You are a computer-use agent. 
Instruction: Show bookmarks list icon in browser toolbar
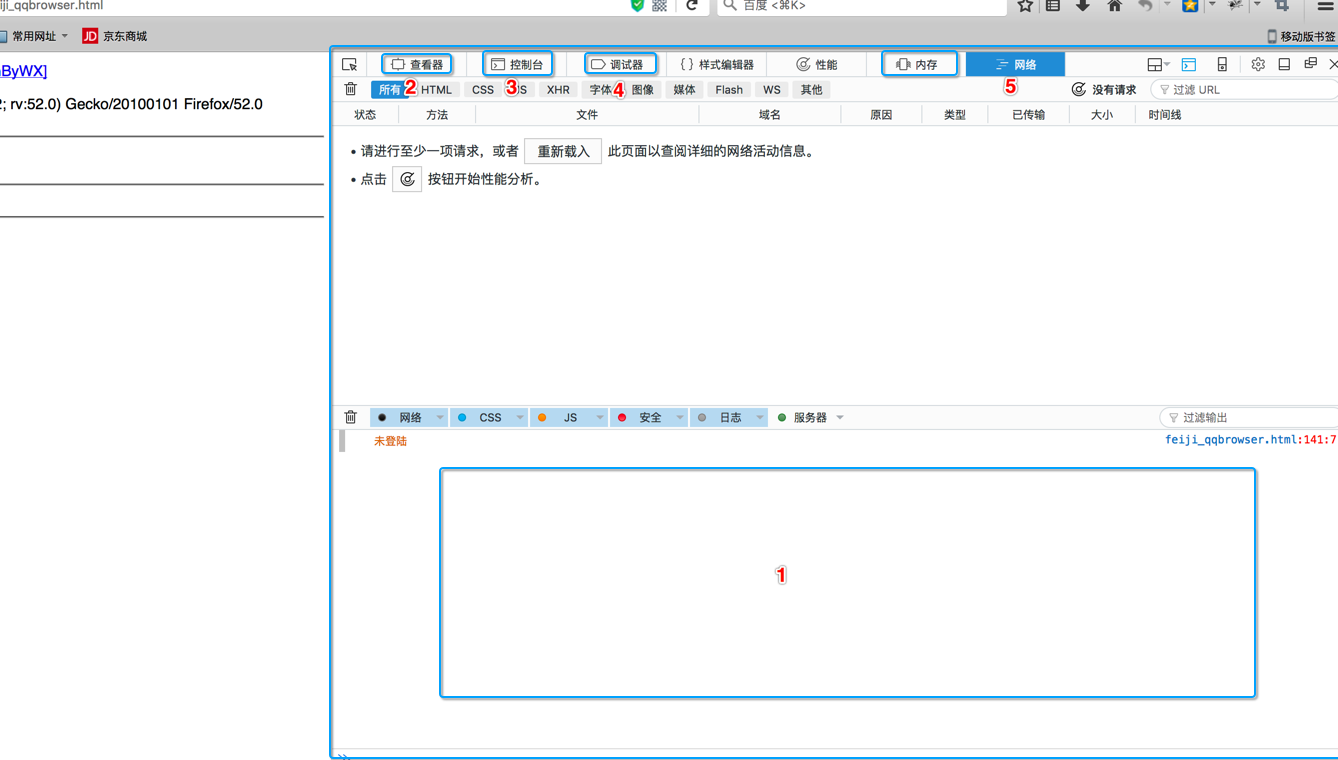pos(1053,6)
